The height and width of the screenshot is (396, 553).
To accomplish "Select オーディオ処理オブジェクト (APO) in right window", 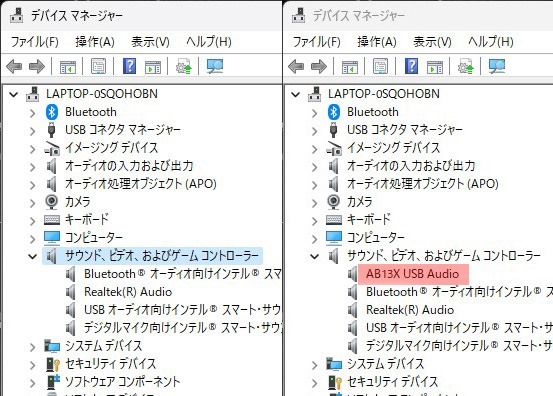I will (x=423, y=184).
